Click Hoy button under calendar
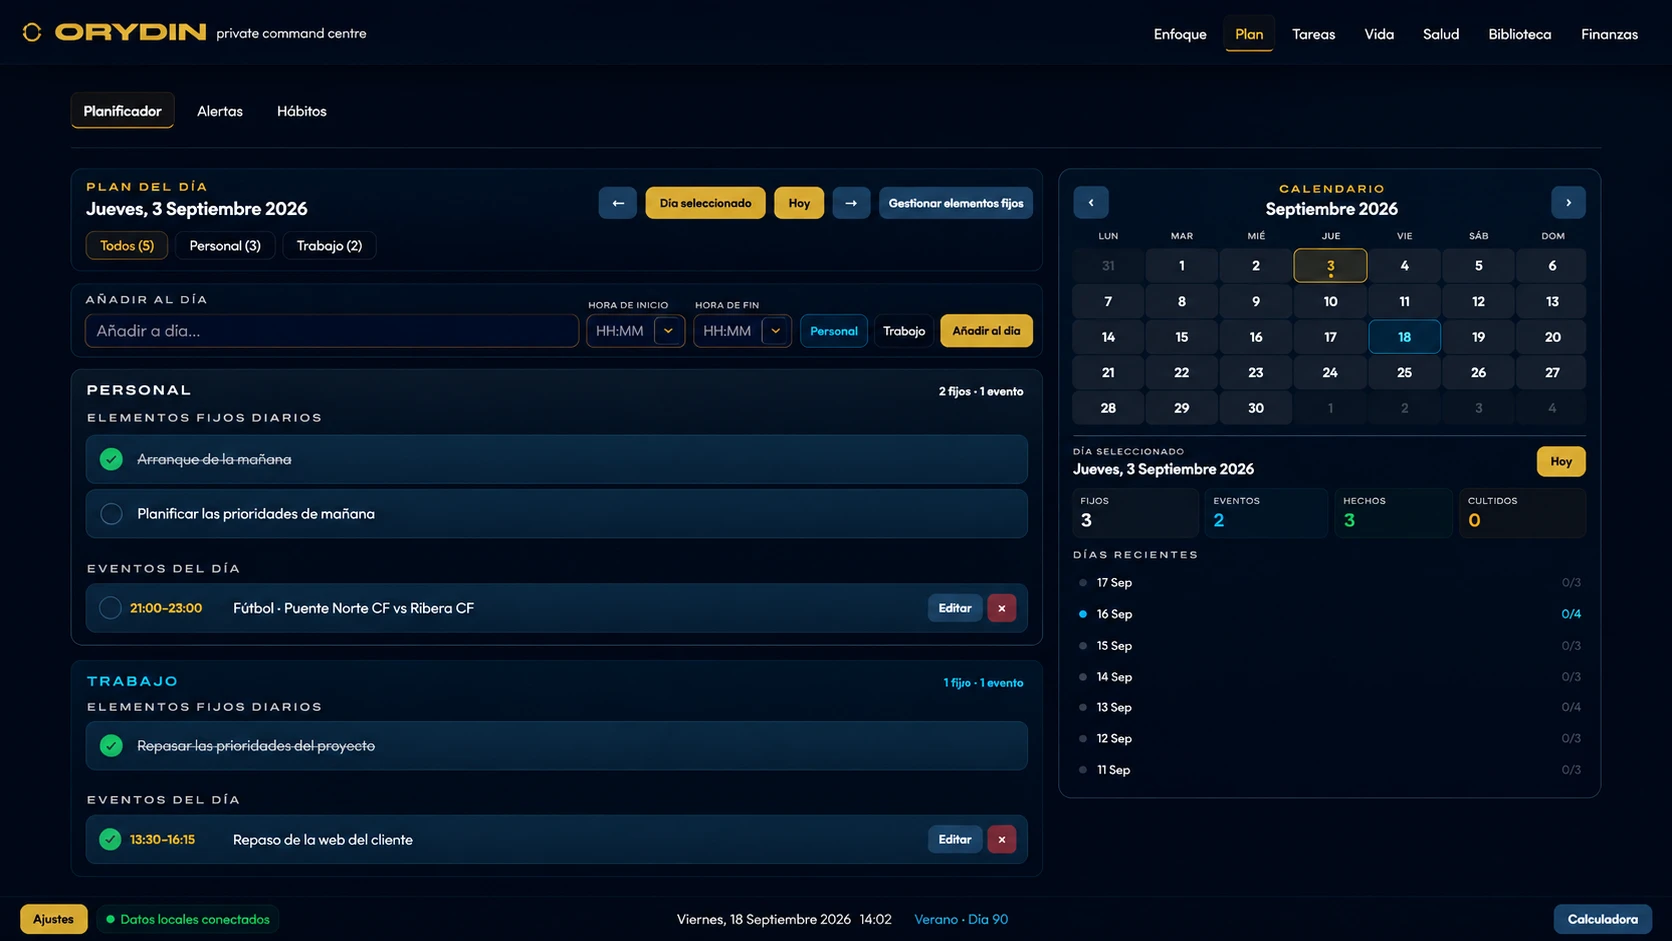The height and width of the screenshot is (941, 1672). (1561, 461)
